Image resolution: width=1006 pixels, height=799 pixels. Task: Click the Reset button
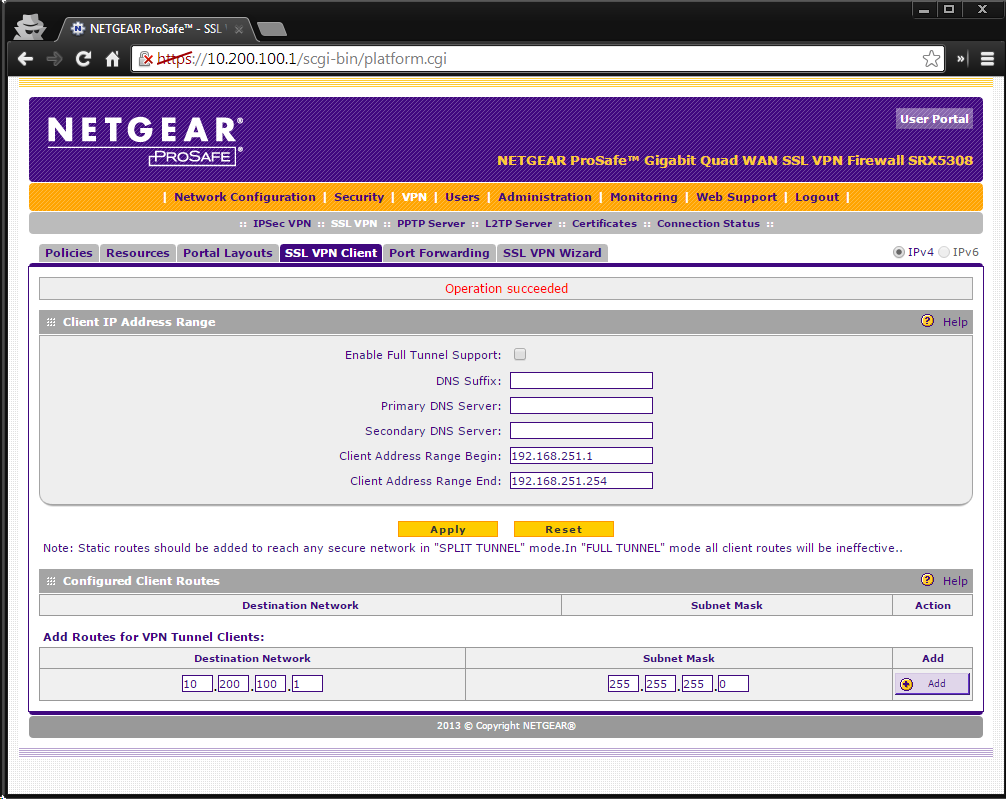point(564,529)
